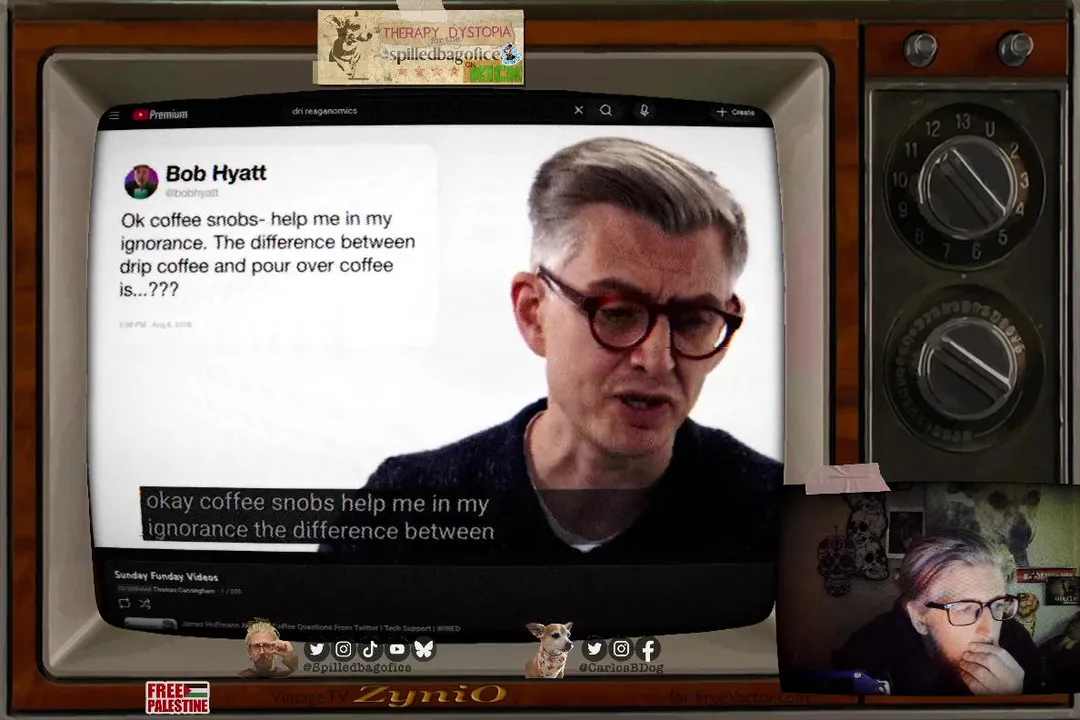Click the magnifying glass search icon

pyautogui.click(x=605, y=110)
